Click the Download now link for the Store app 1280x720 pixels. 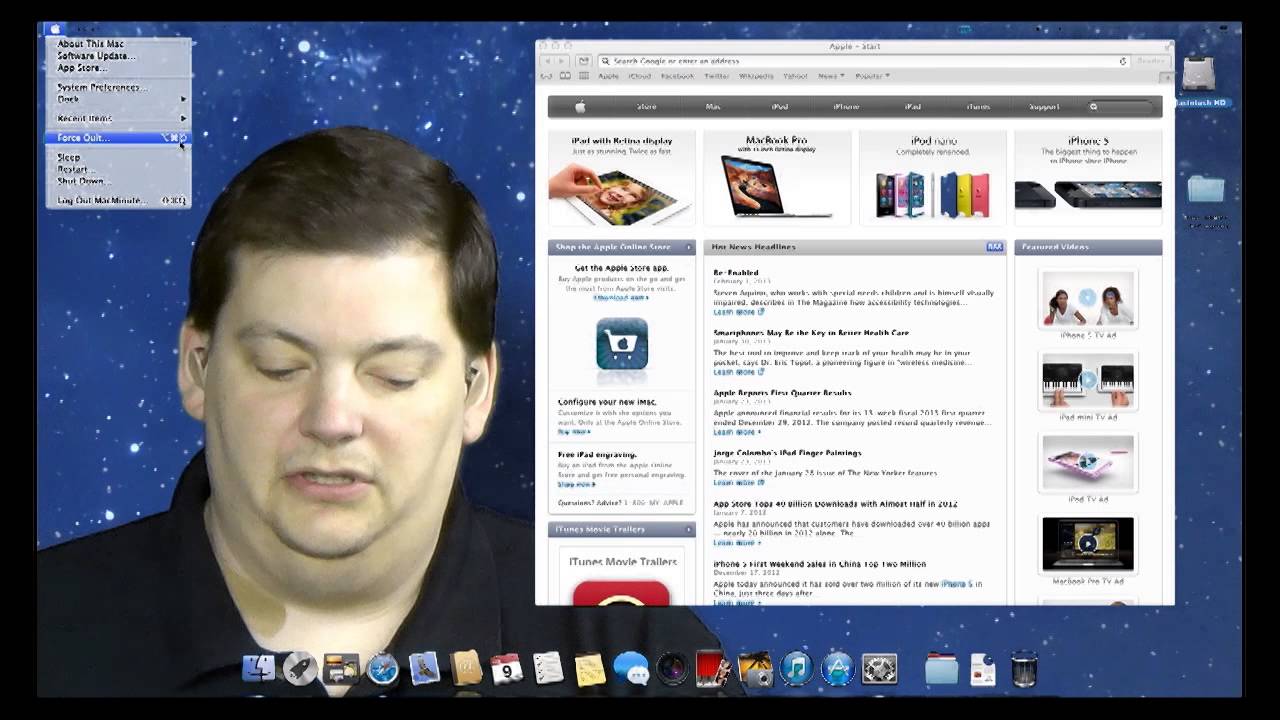coord(620,298)
